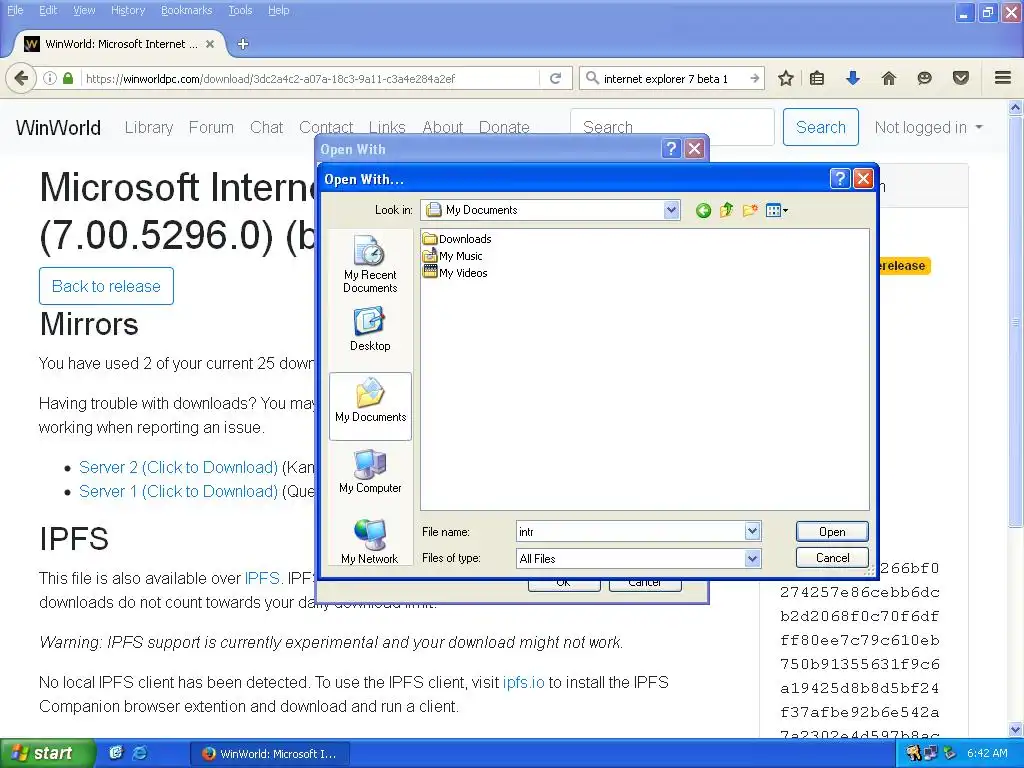This screenshot has width=1024, height=768.
Task: Create a new folder icon
Action: [750, 210]
